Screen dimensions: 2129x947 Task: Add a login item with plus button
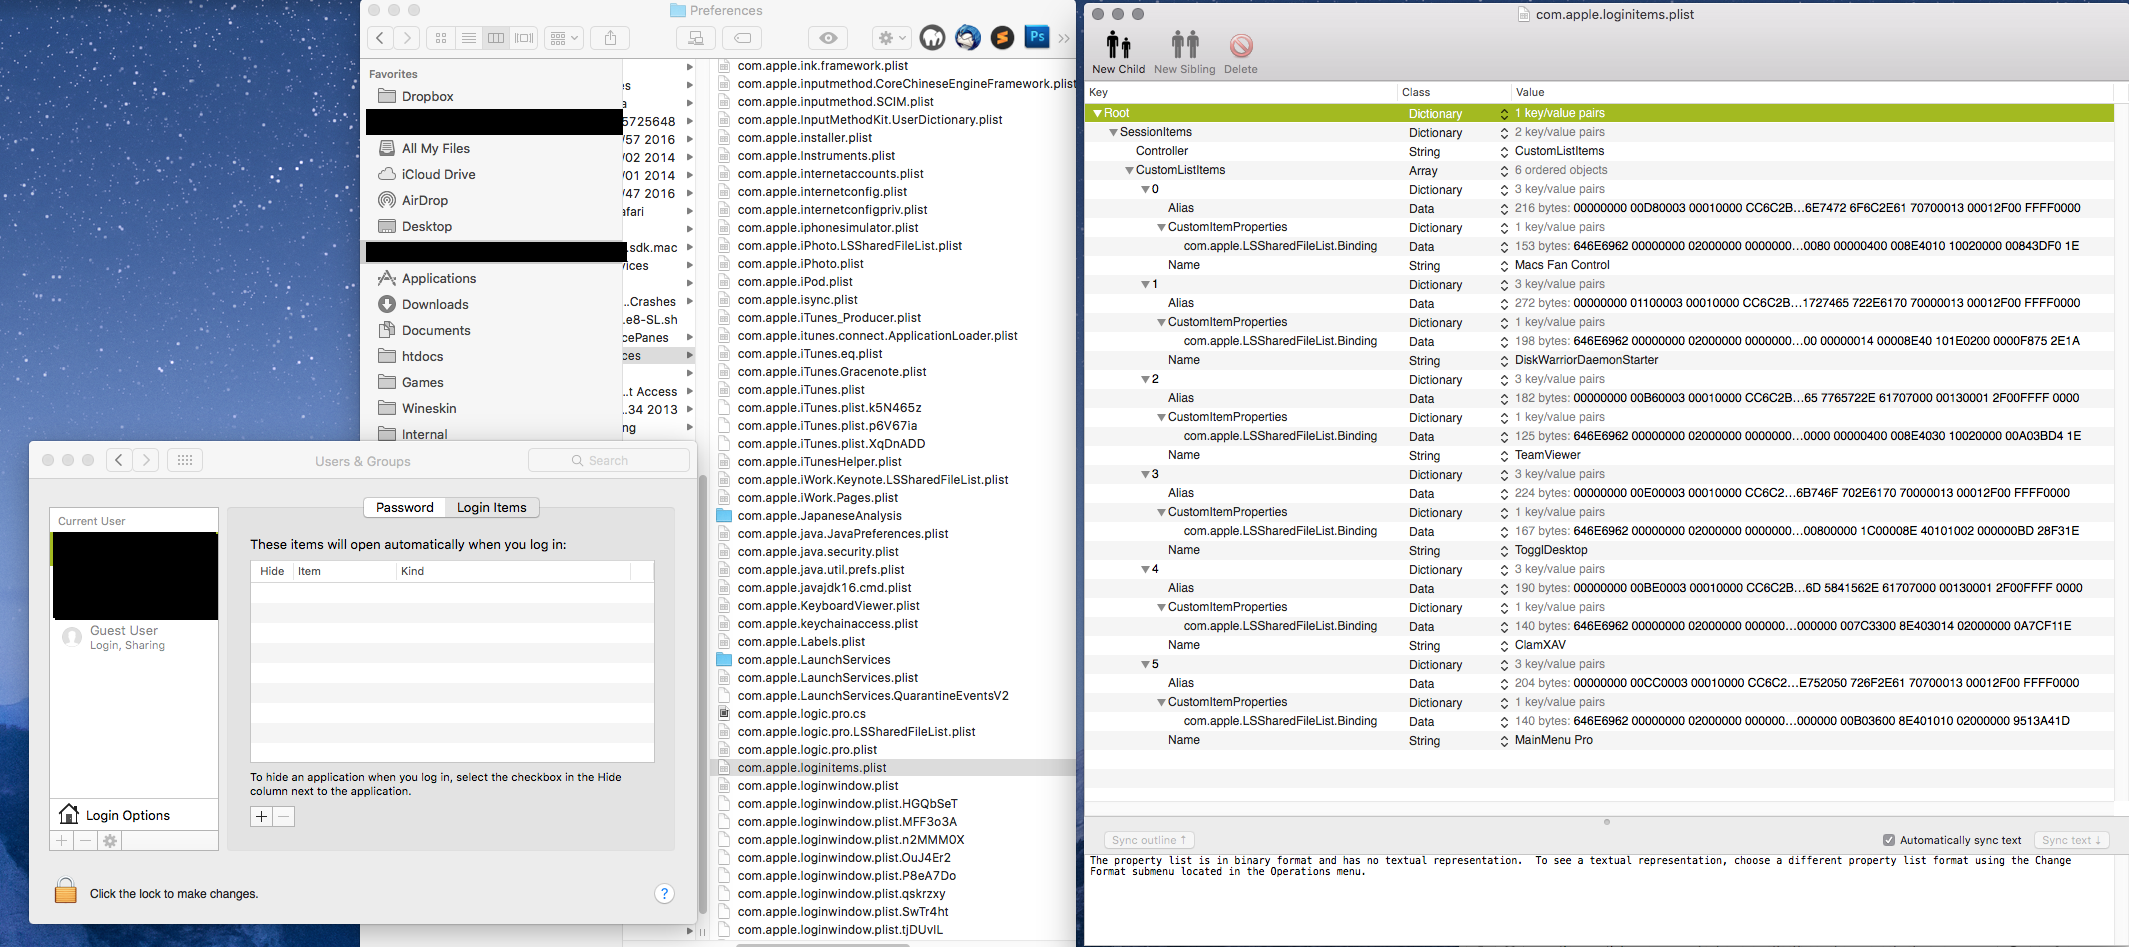click(261, 816)
